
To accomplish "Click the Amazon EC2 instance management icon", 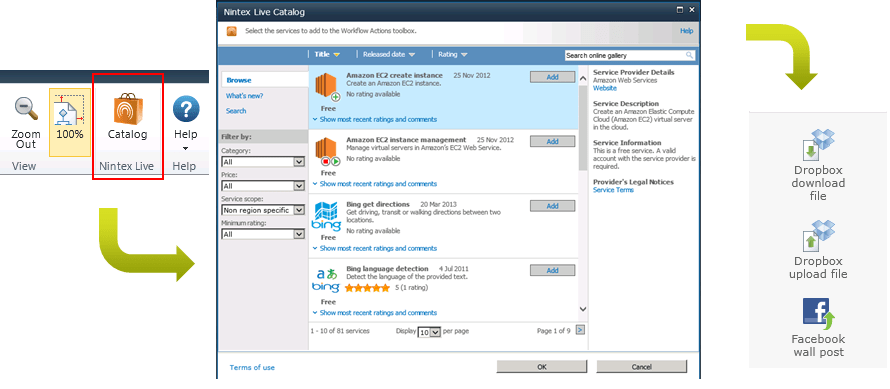I will tap(328, 152).
